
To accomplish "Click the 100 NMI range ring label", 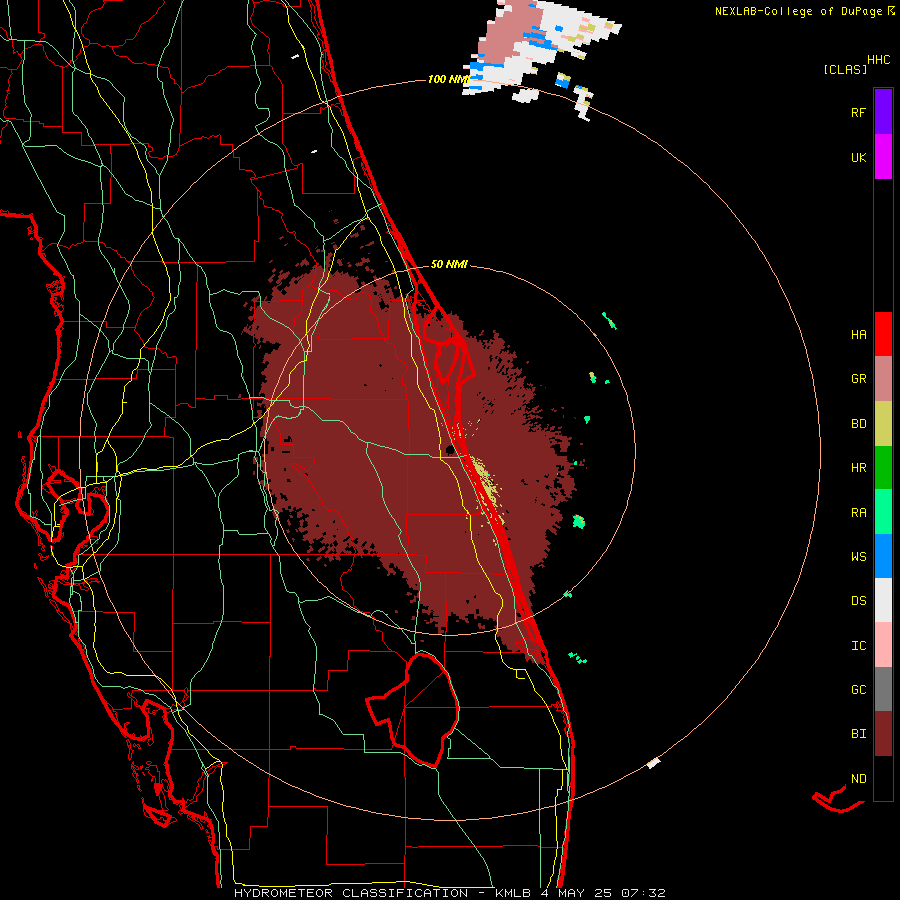I will click(x=448, y=79).
